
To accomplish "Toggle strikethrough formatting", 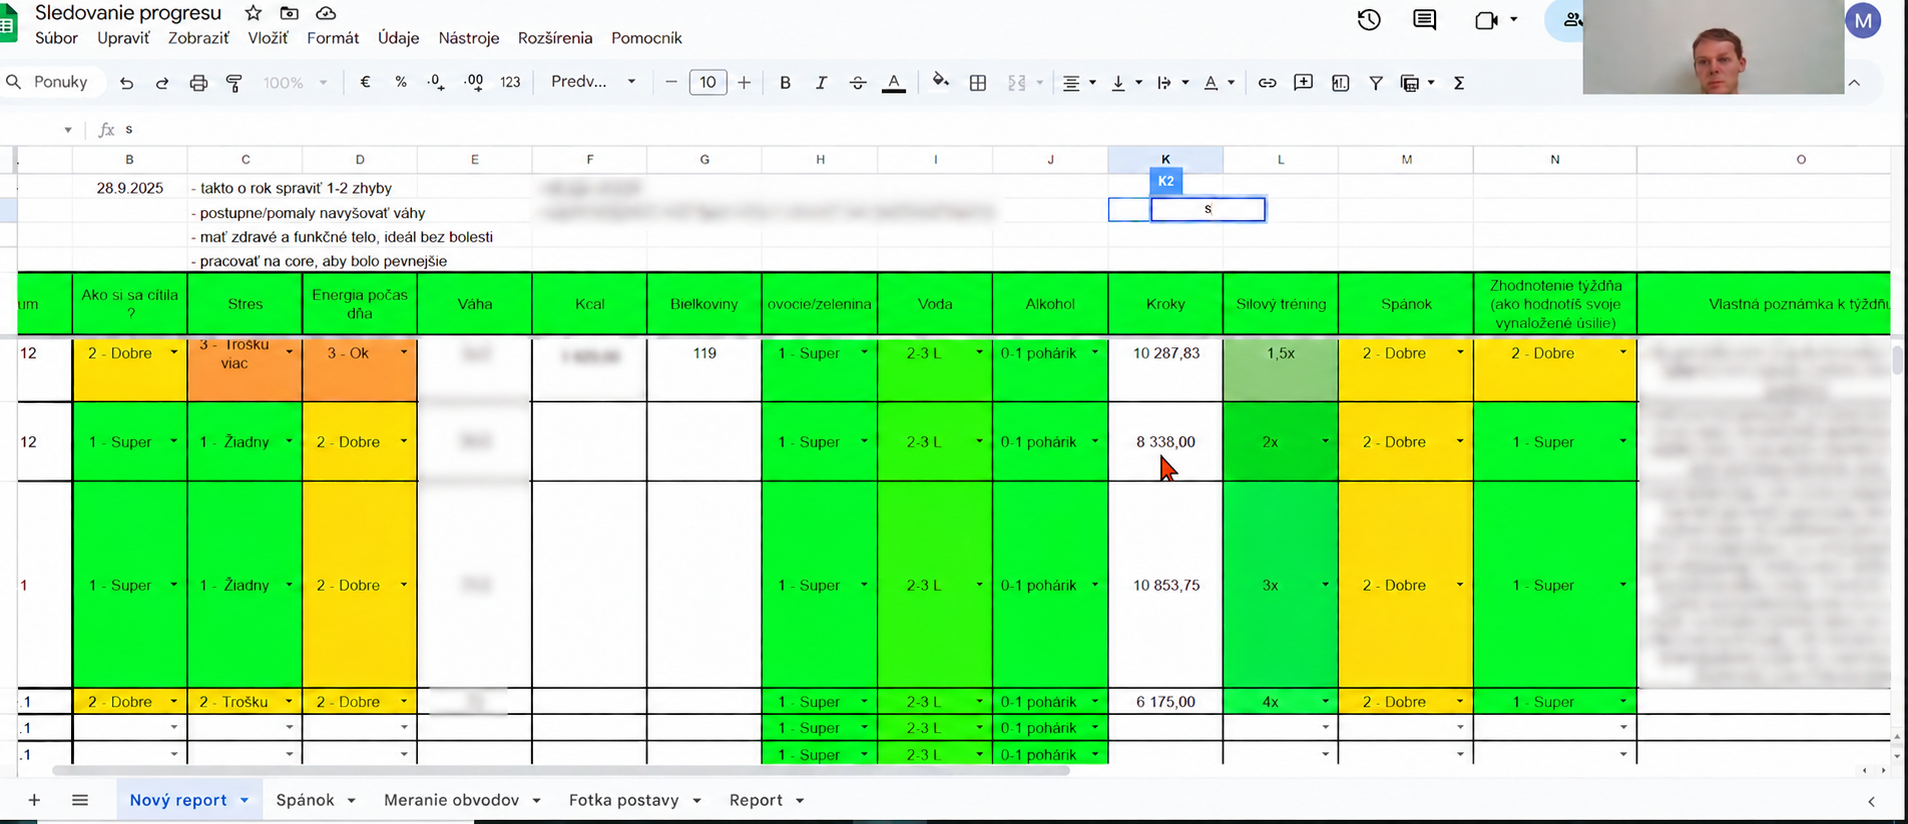I will coord(858,83).
